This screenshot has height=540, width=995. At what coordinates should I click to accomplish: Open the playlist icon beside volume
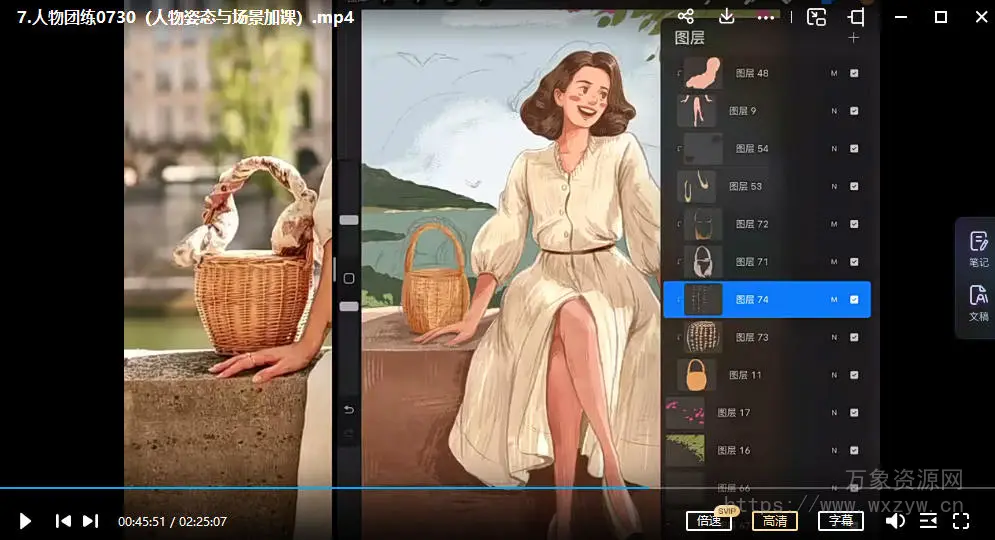[x=928, y=521]
